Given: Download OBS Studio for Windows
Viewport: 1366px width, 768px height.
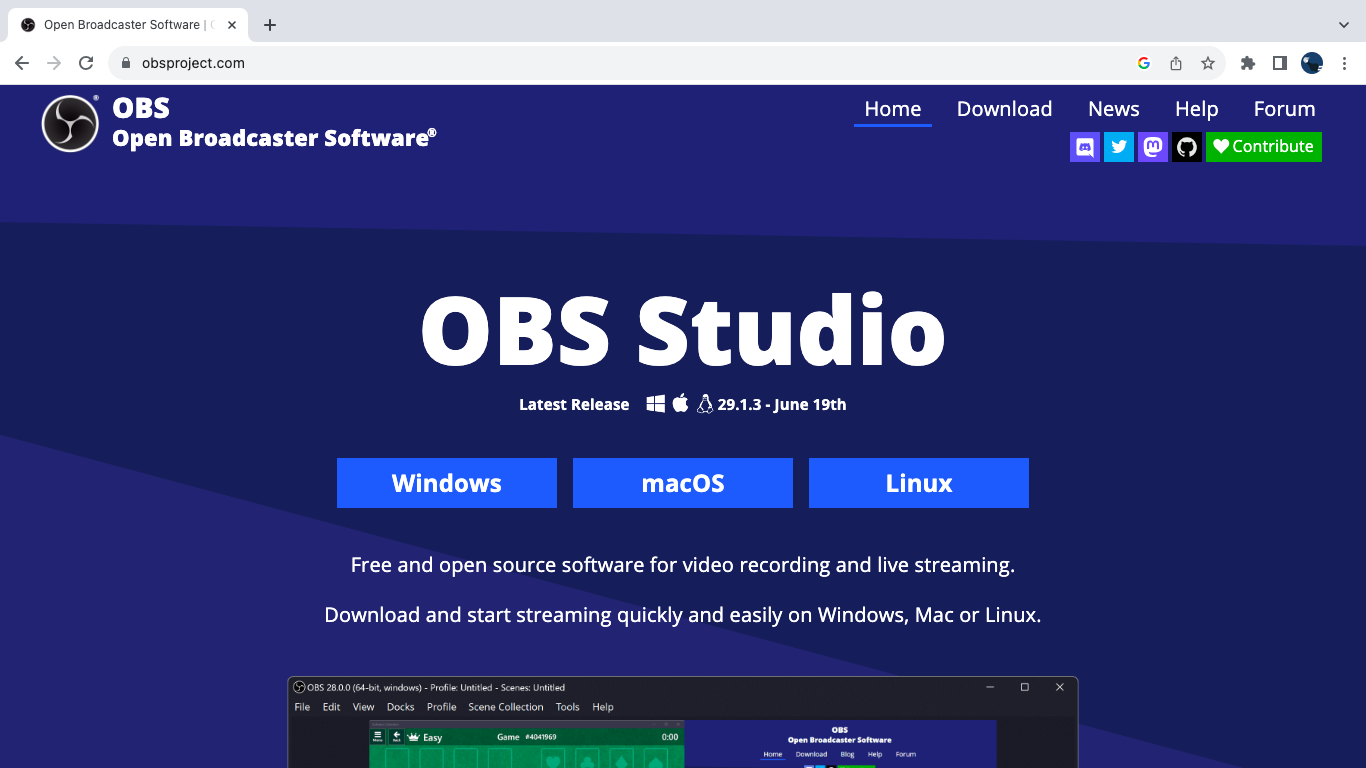Looking at the screenshot, I should click(x=446, y=483).
